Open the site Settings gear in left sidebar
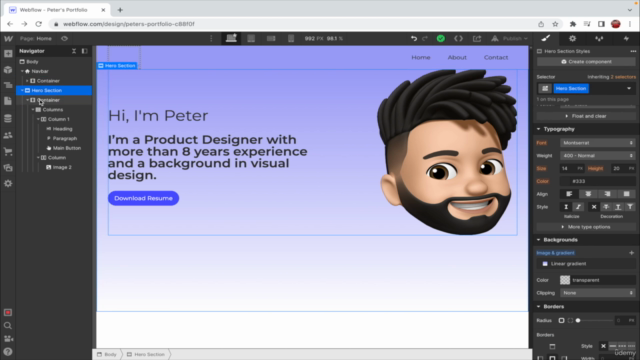Viewport: 640px width, 360px height. click(8, 184)
